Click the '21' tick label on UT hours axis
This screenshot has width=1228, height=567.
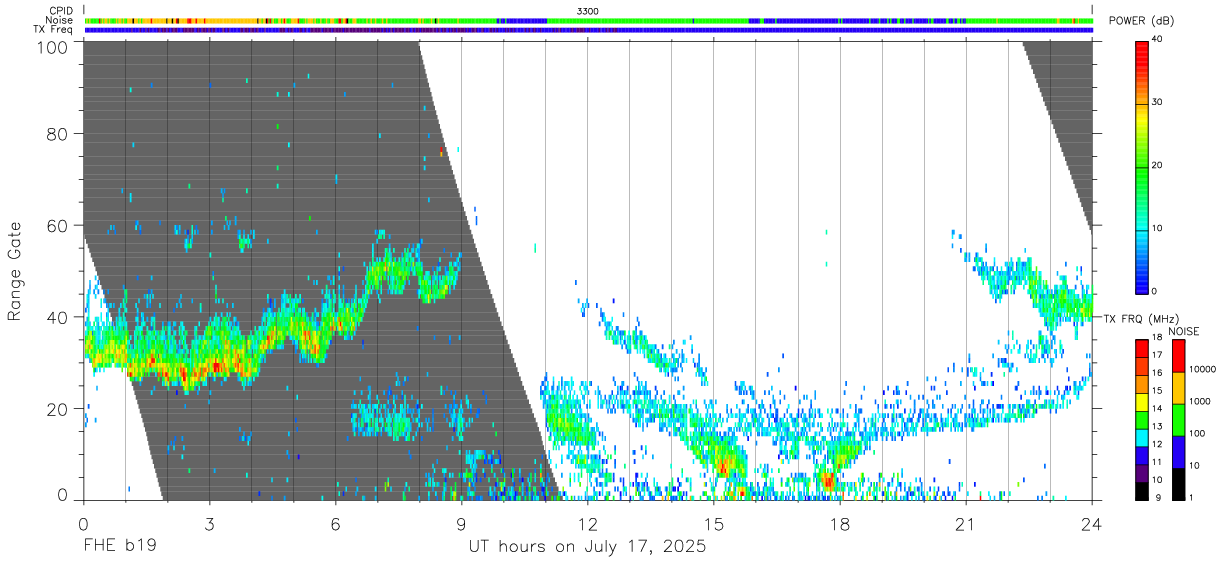tap(965, 523)
